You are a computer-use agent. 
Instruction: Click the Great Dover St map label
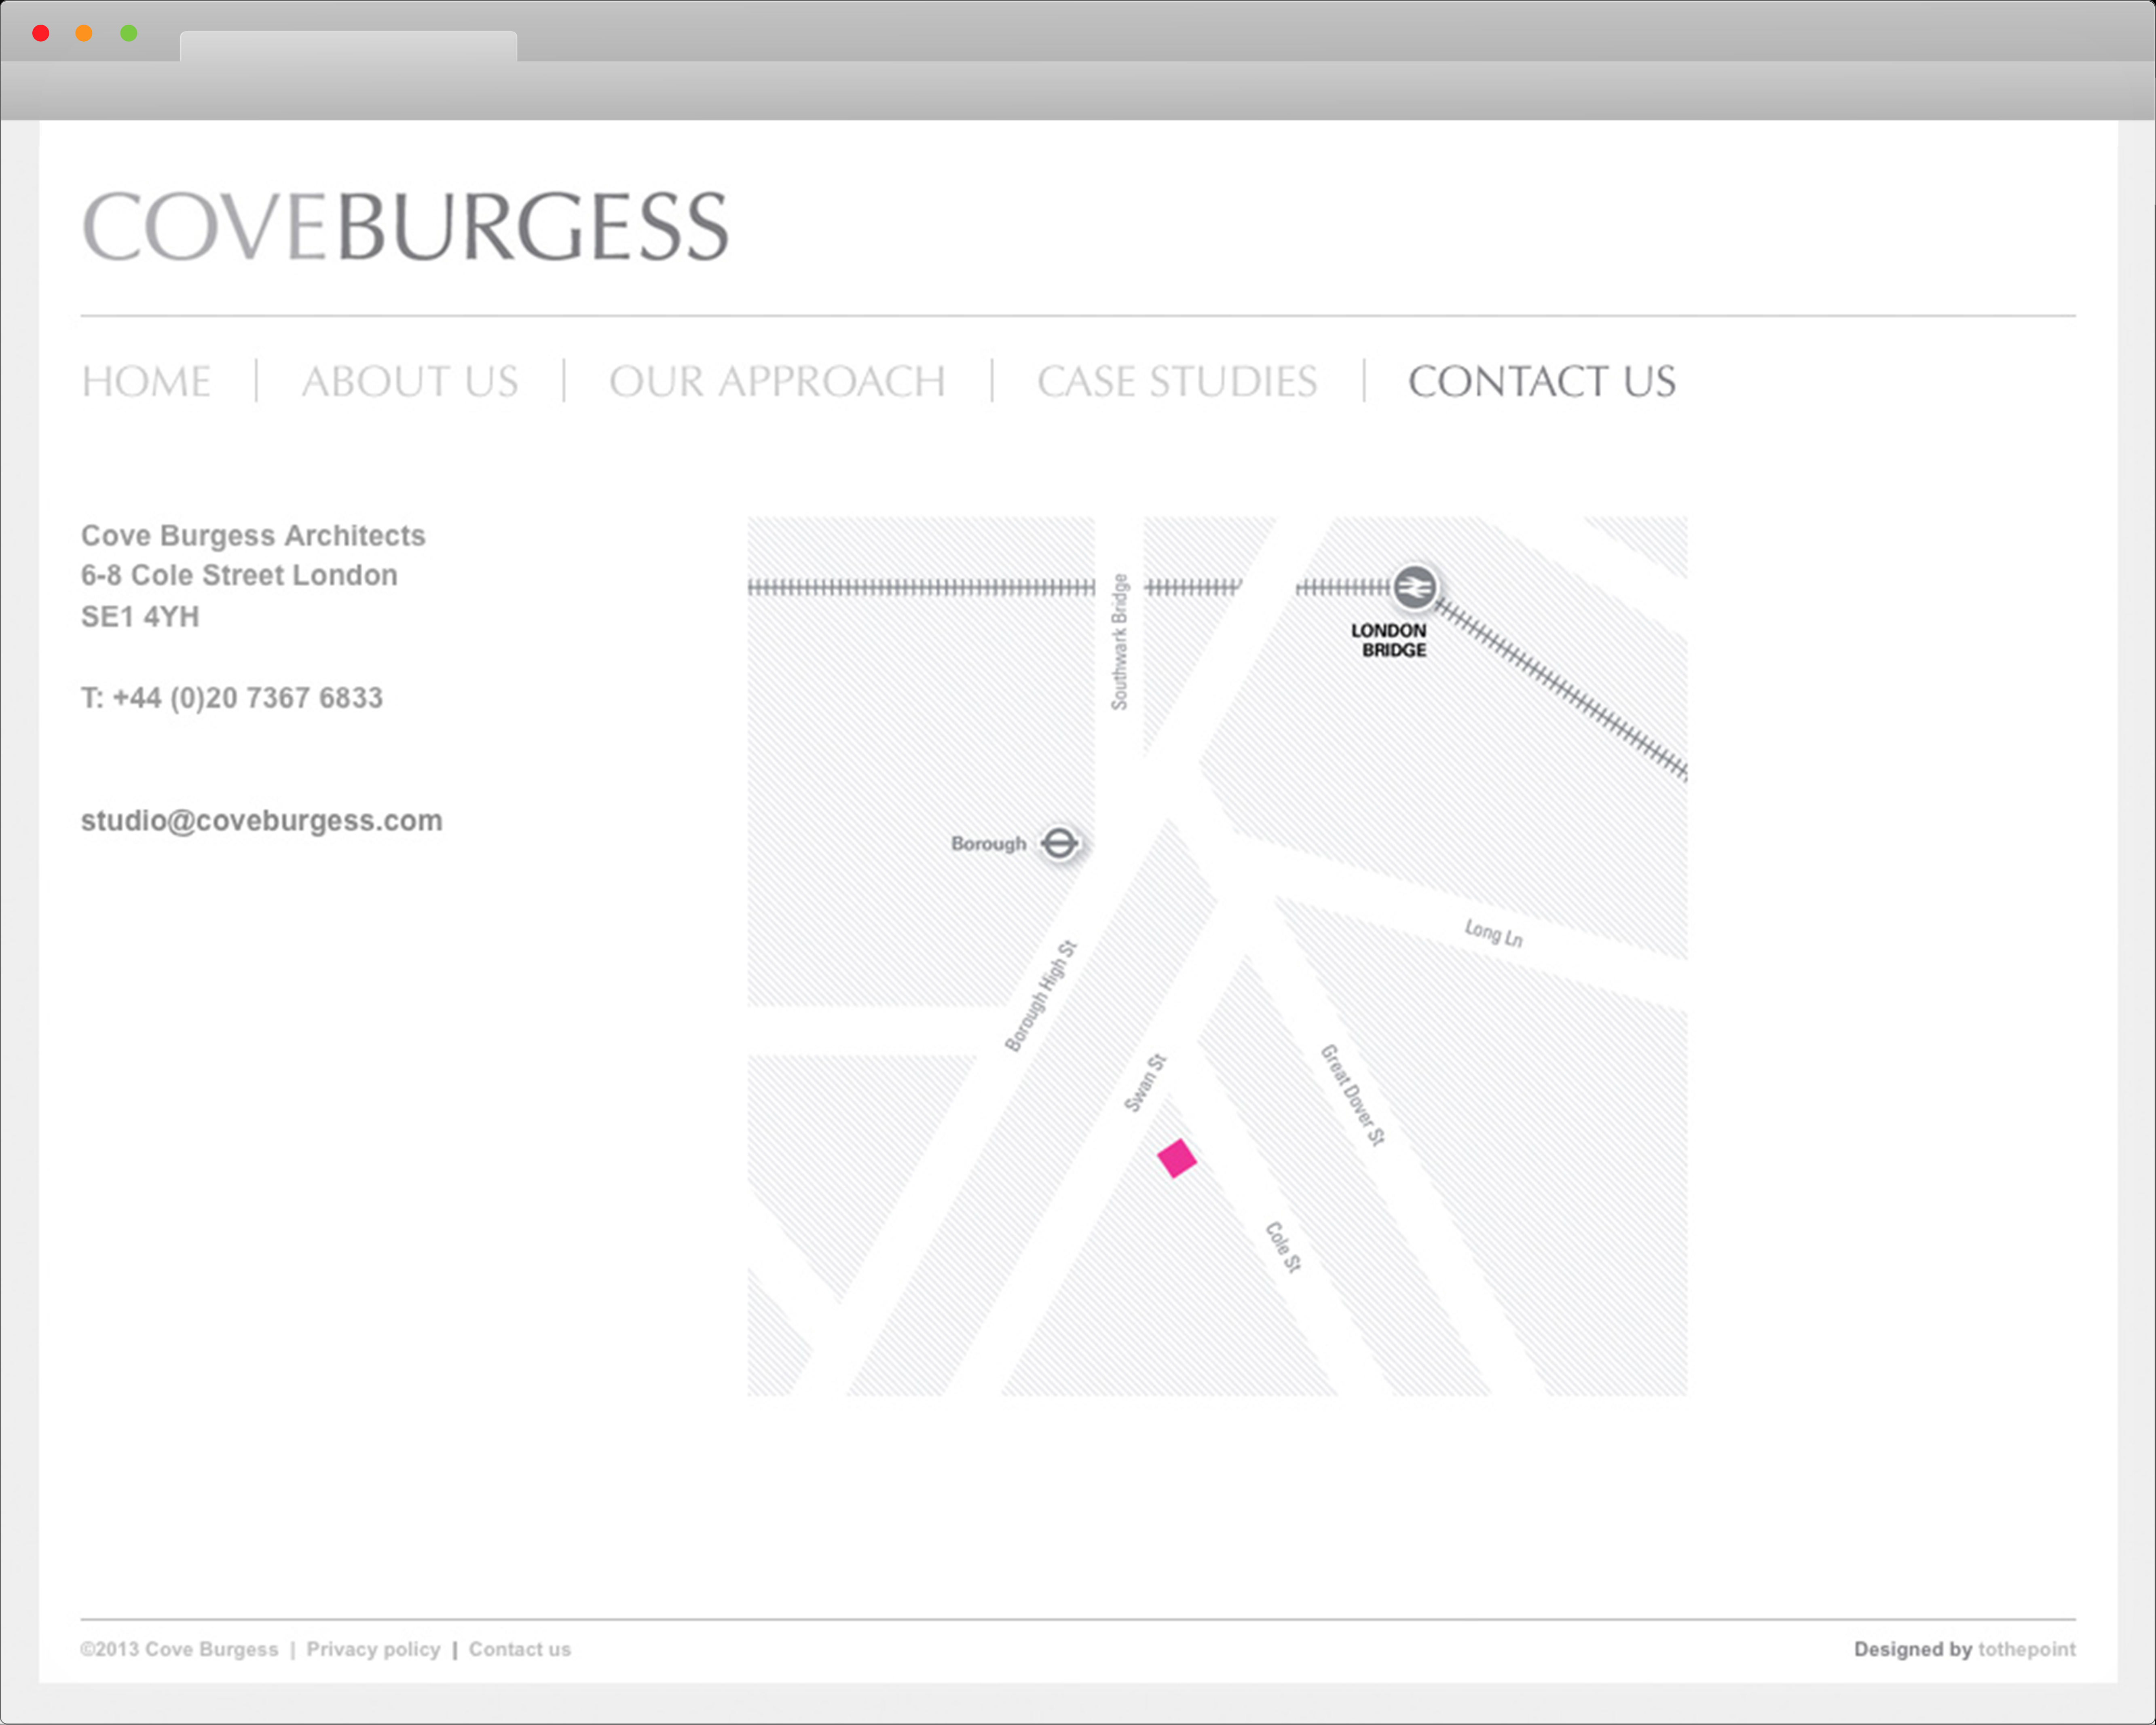1353,1095
